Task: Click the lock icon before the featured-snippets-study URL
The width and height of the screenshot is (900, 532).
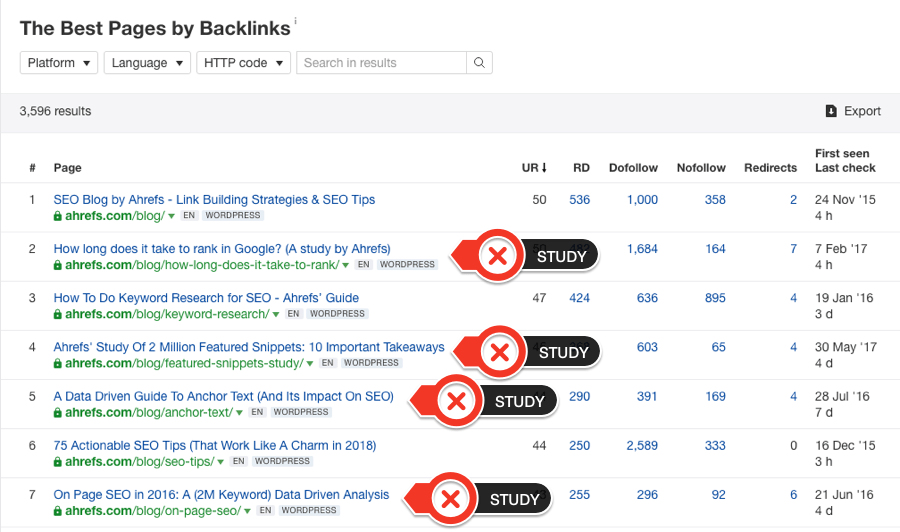Action: pos(57,363)
